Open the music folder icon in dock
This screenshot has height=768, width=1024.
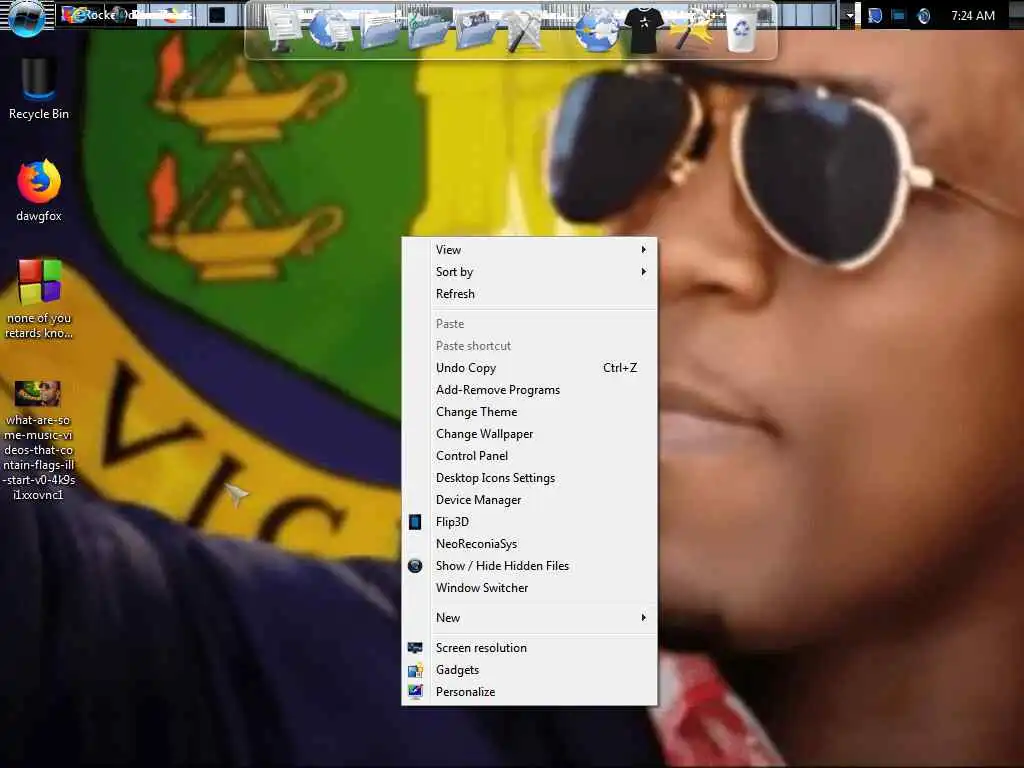pos(428,29)
